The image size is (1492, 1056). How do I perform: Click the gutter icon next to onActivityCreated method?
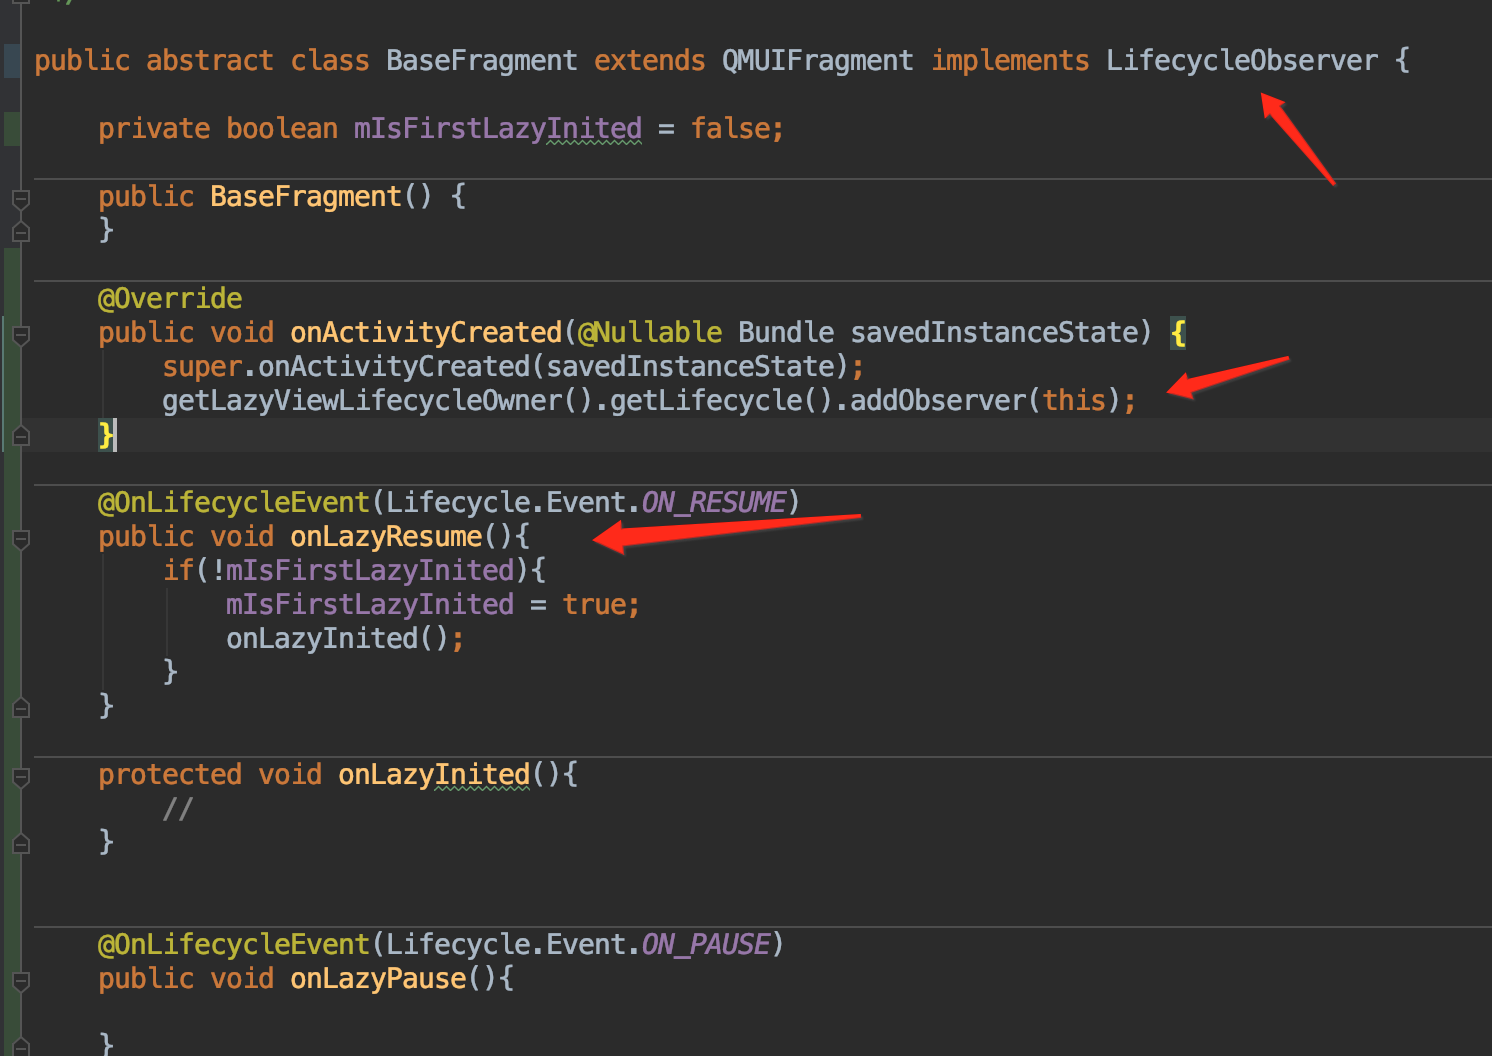point(20,335)
